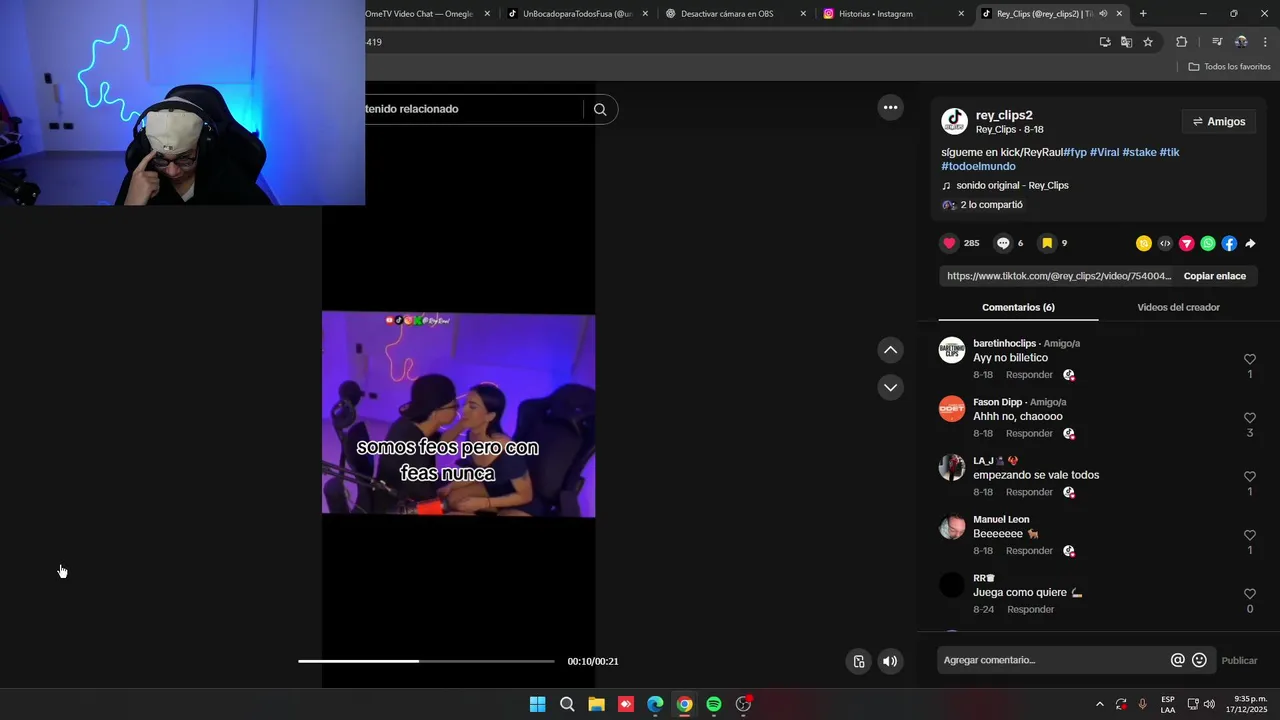1280x720 pixels.
Task: Open Chrome extensions puzzle icon
Action: pos(1181,42)
